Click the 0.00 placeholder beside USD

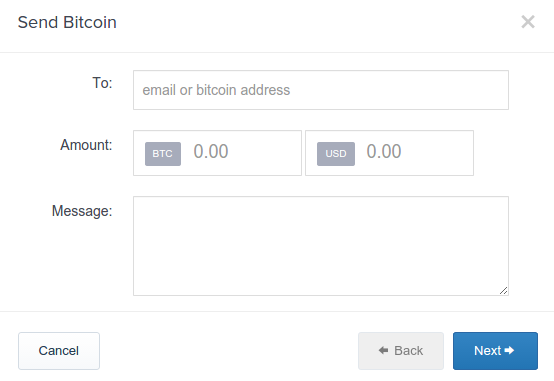pyautogui.click(x=384, y=151)
